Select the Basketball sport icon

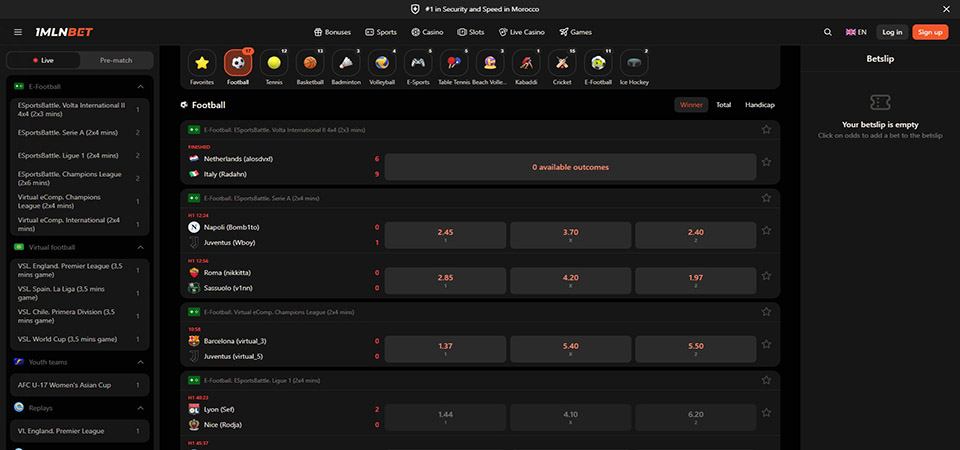coord(310,62)
